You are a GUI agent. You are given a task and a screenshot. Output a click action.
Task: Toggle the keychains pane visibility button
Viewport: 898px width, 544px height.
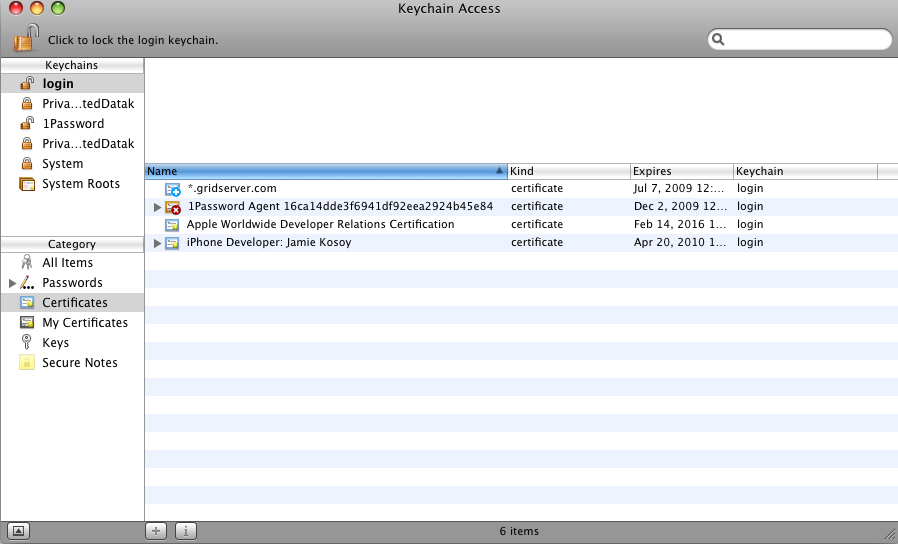click(19, 532)
